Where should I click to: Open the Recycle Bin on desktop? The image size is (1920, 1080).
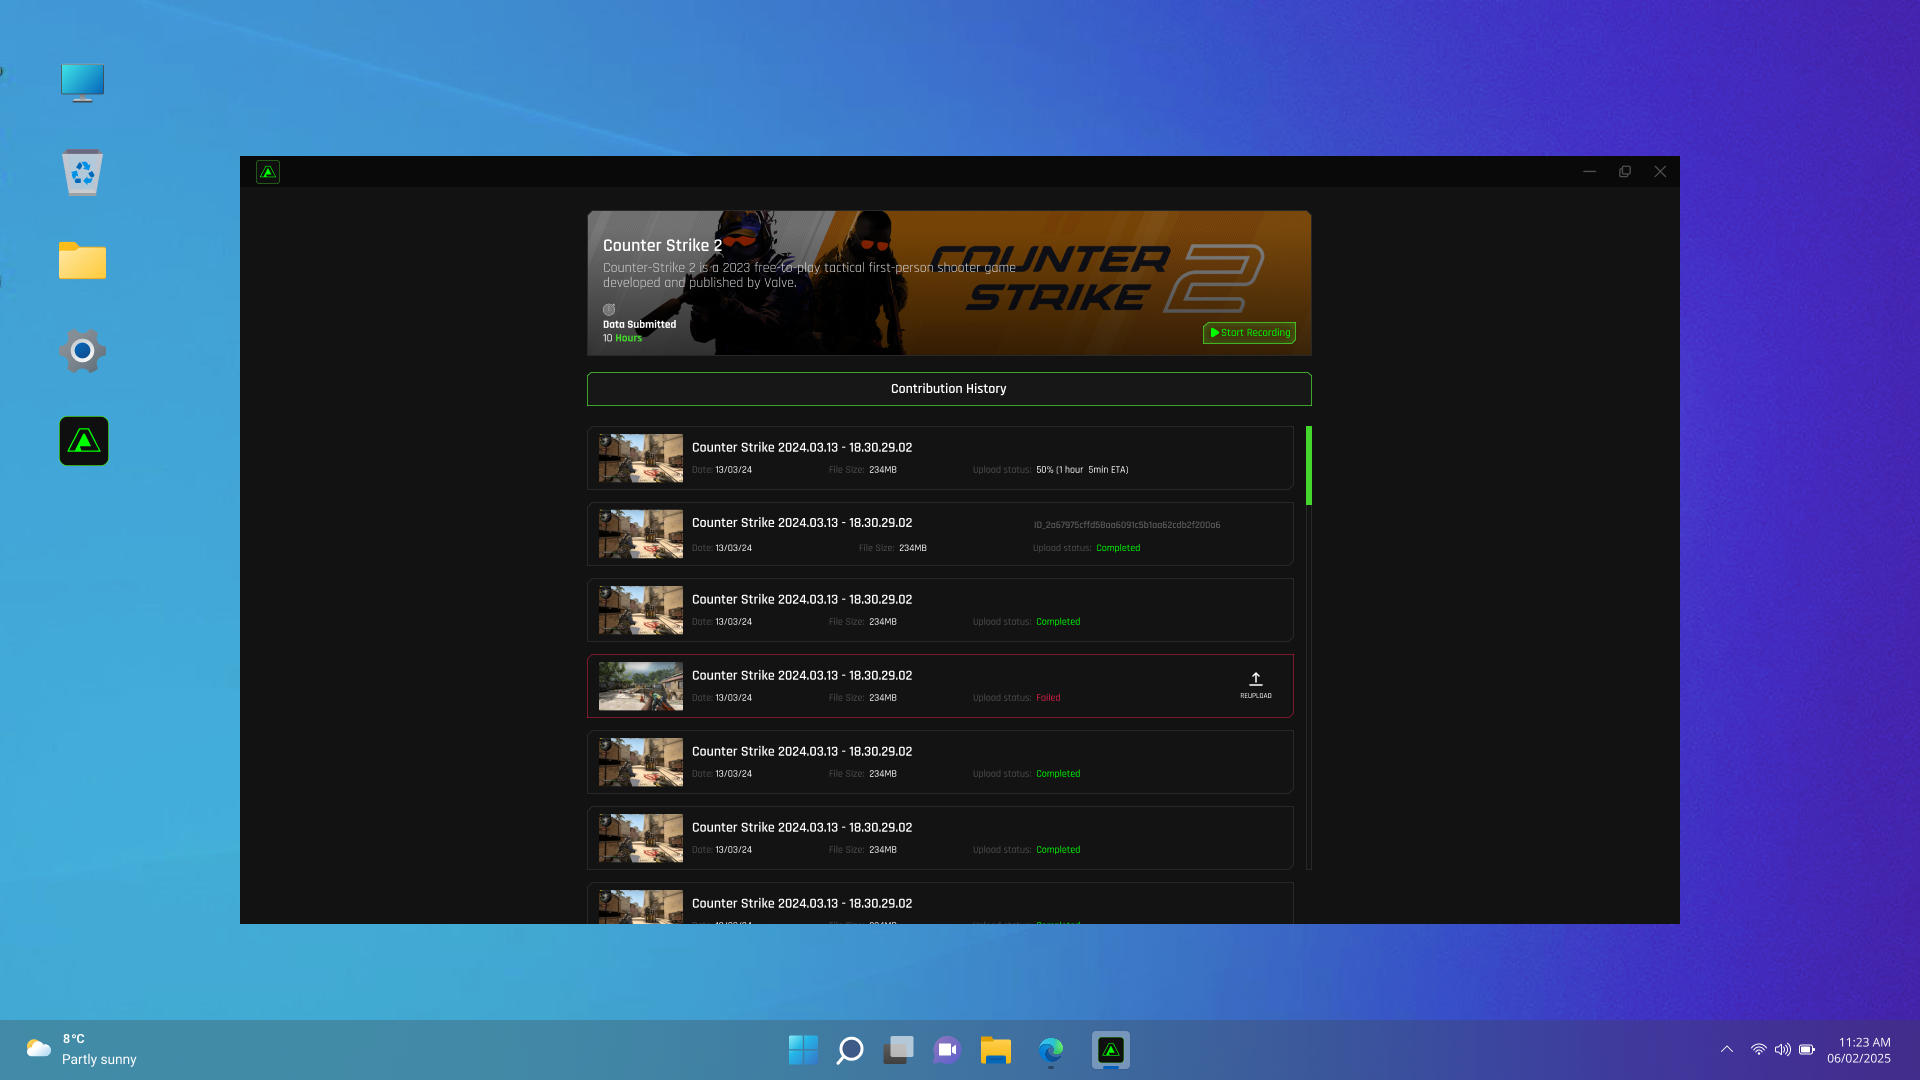point(82,172)
